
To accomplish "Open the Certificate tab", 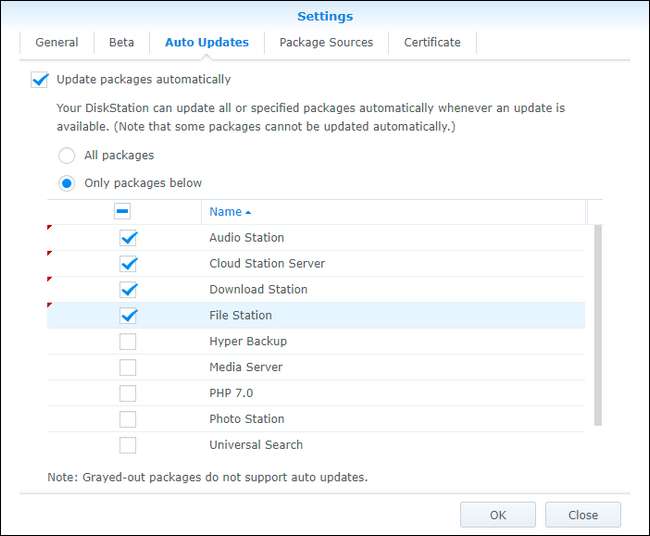I will tap(432, 43).
